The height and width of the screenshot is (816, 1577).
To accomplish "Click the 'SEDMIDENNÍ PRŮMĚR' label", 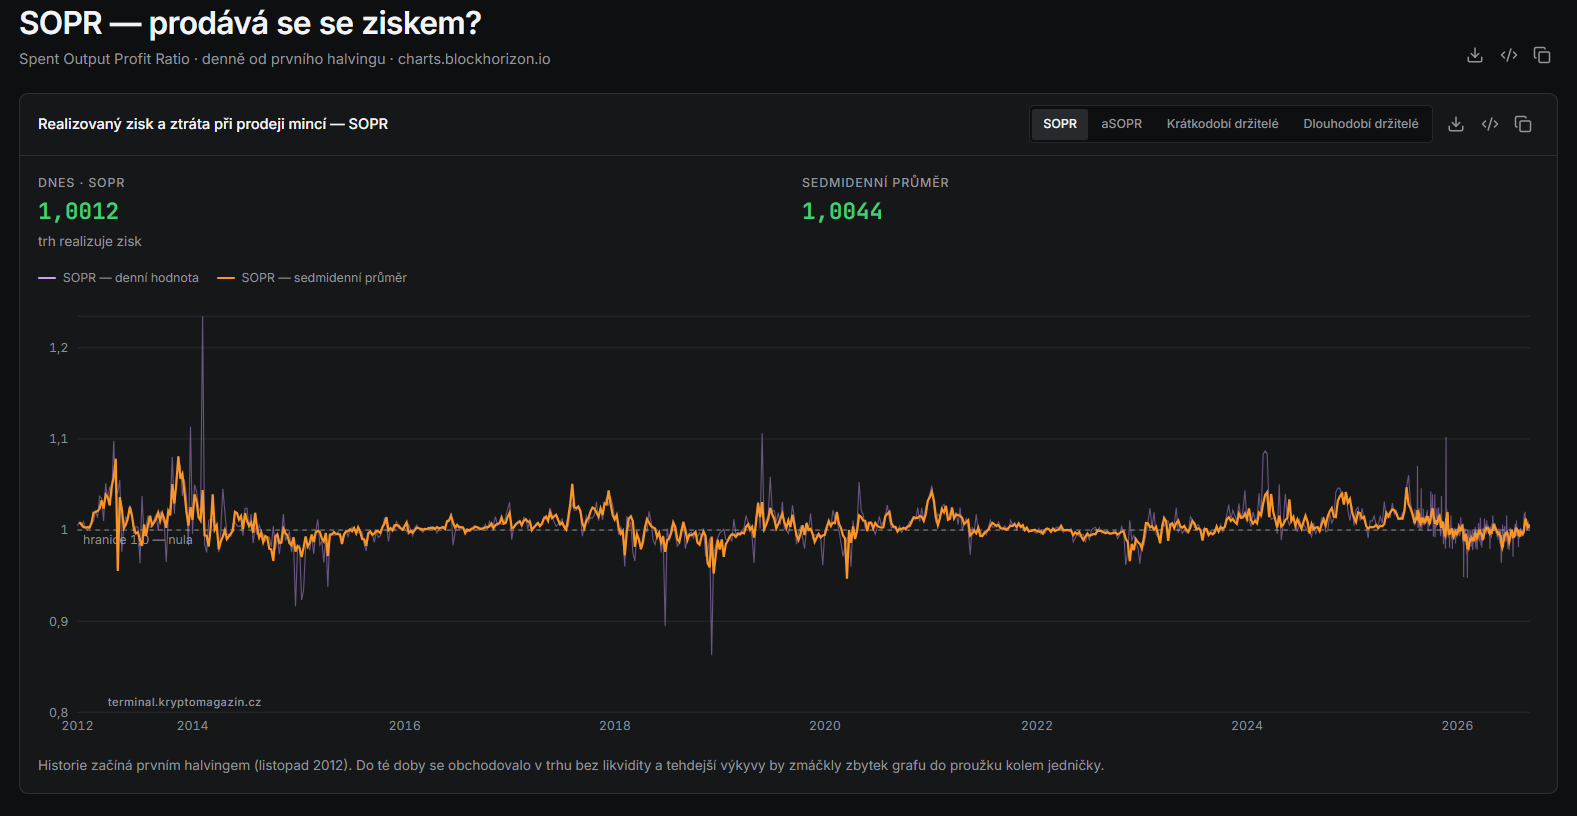I will point(875,183).
